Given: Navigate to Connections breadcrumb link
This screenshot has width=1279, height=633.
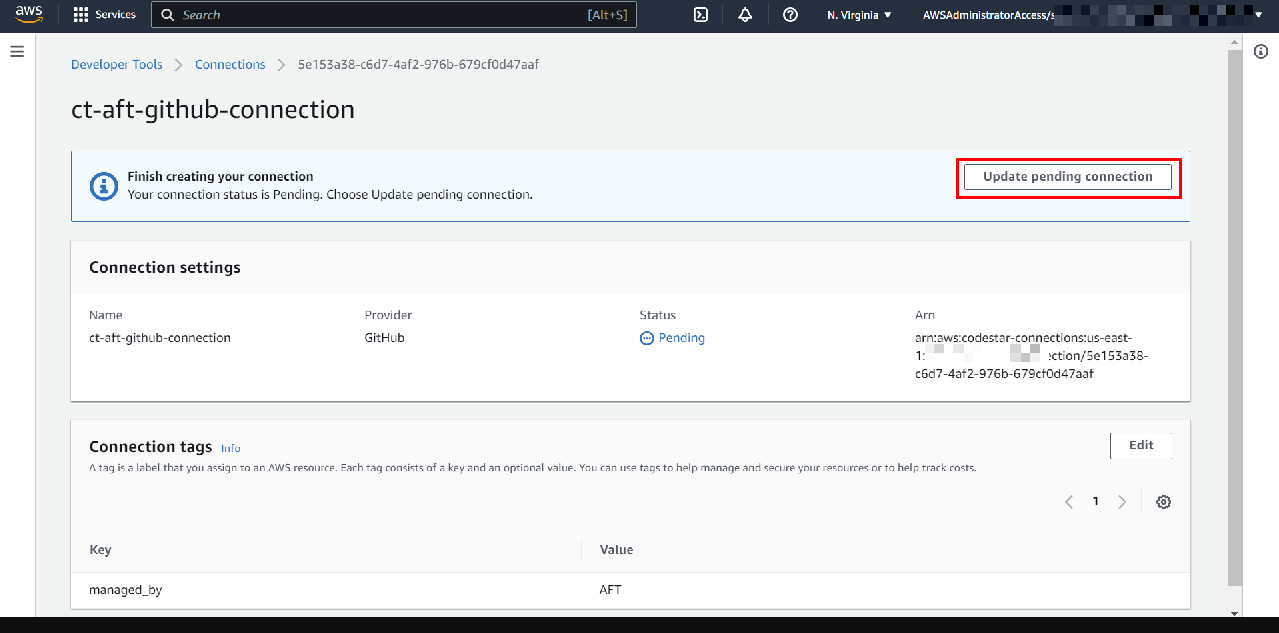Looking at the screenshot, I should coord(230,64).
